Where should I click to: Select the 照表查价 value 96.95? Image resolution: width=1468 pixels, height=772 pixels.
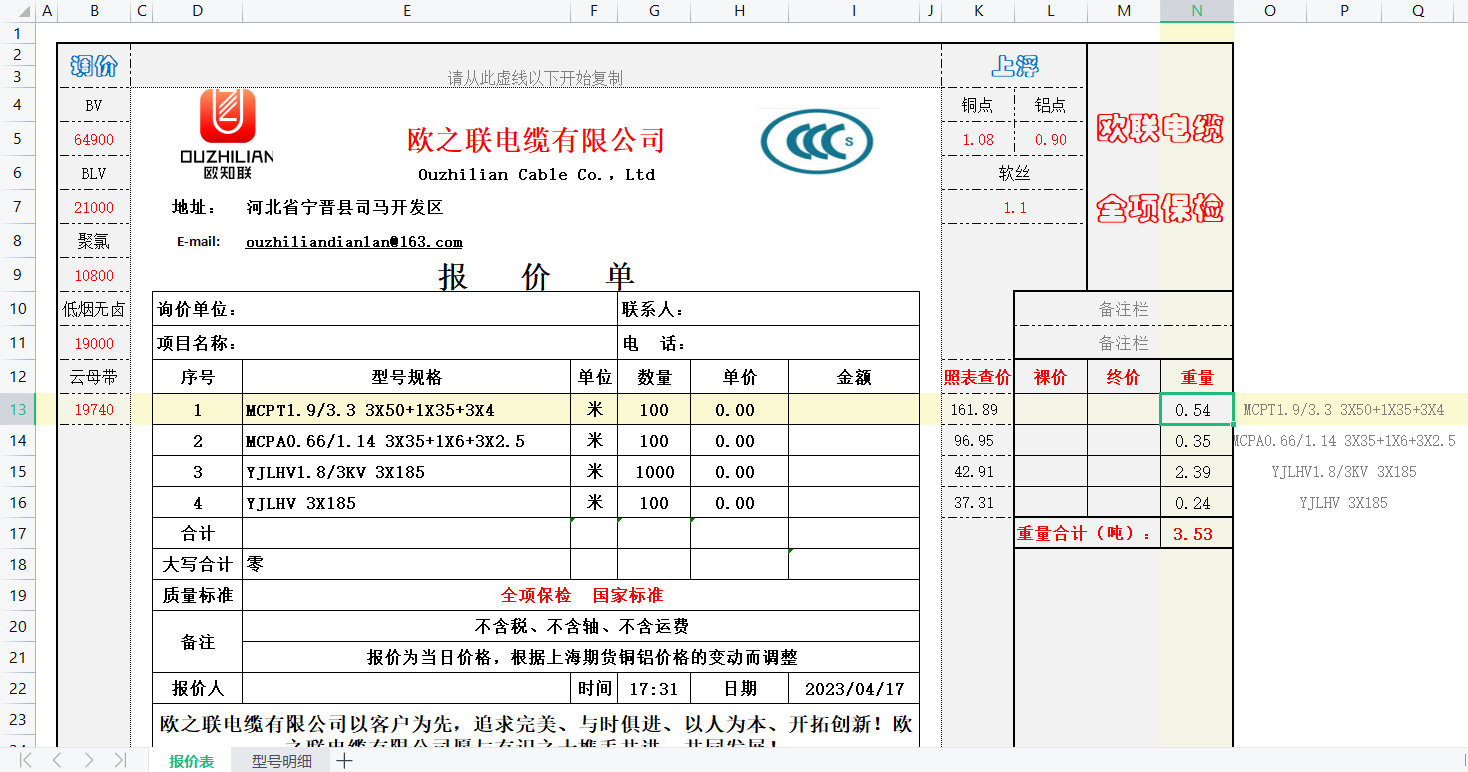pyautogui.click(x=978, y=441)
